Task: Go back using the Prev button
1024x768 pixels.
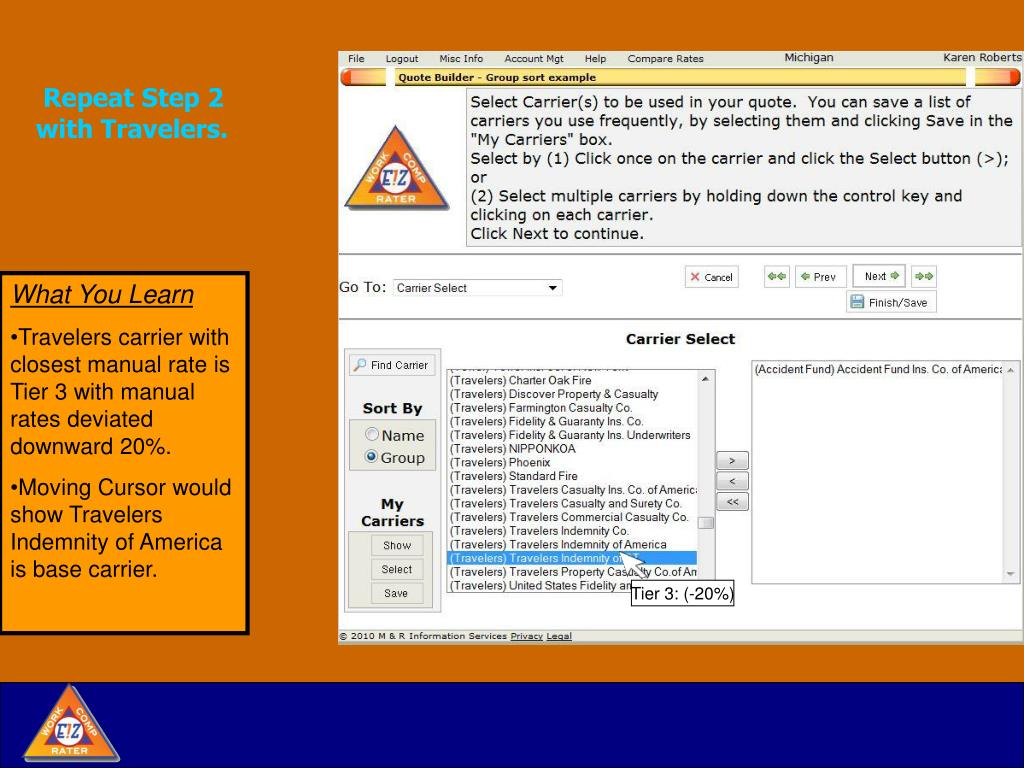Action: pyautogui.click(x=820, y=277)
